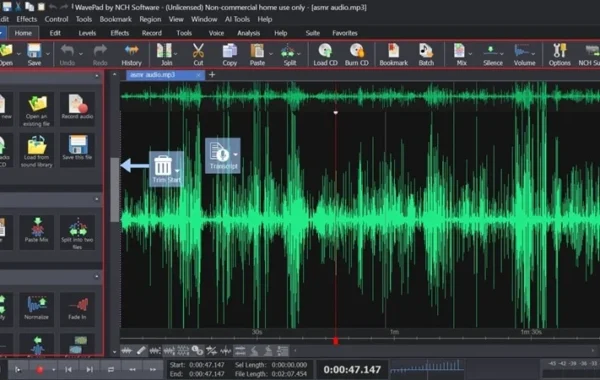Collapse the top sidebar section arrow
The width and height of the screenshot is (600, 380).
click(96, 76)
